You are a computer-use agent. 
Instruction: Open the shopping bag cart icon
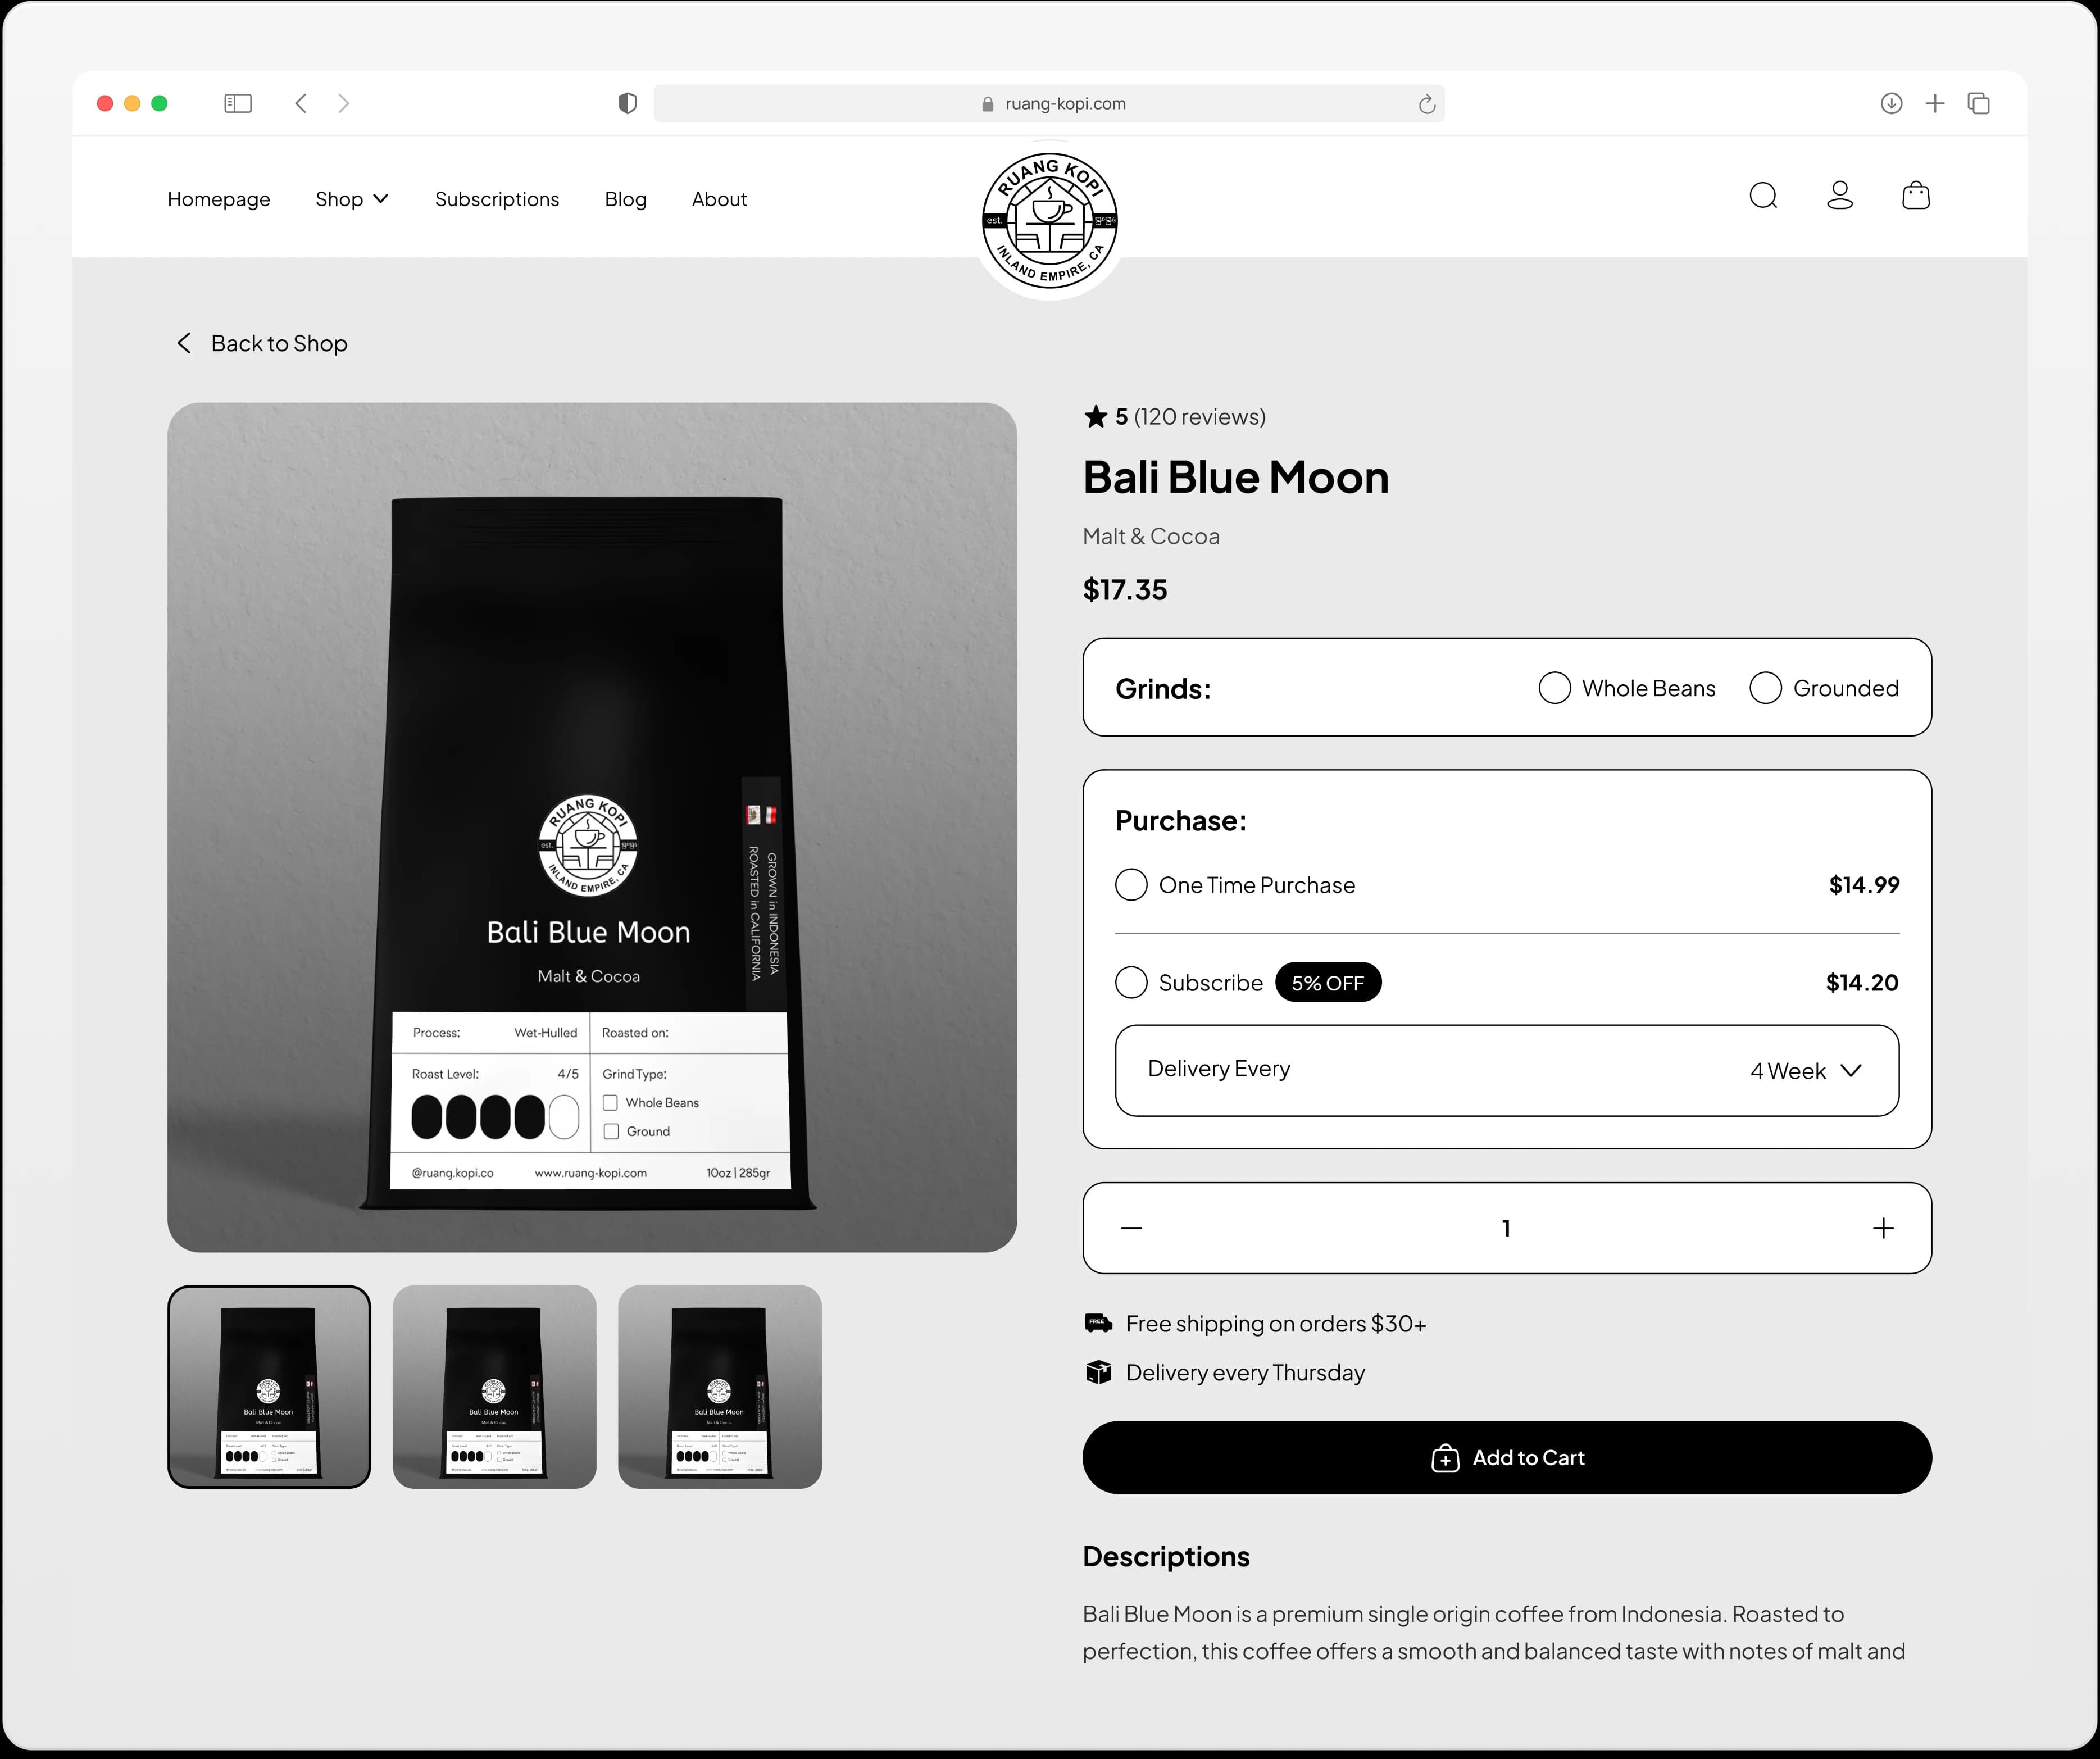pyautogui.click(x=1915, y=196)
